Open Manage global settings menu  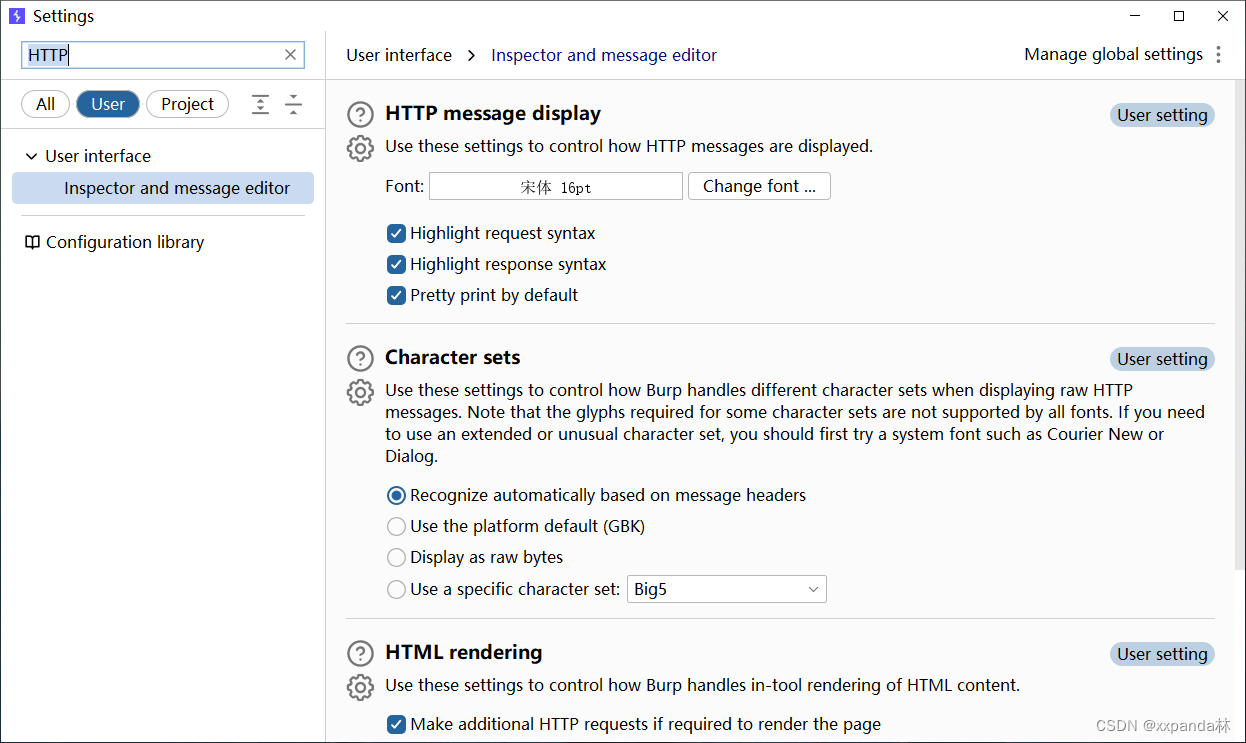(x=1218, y=55)
